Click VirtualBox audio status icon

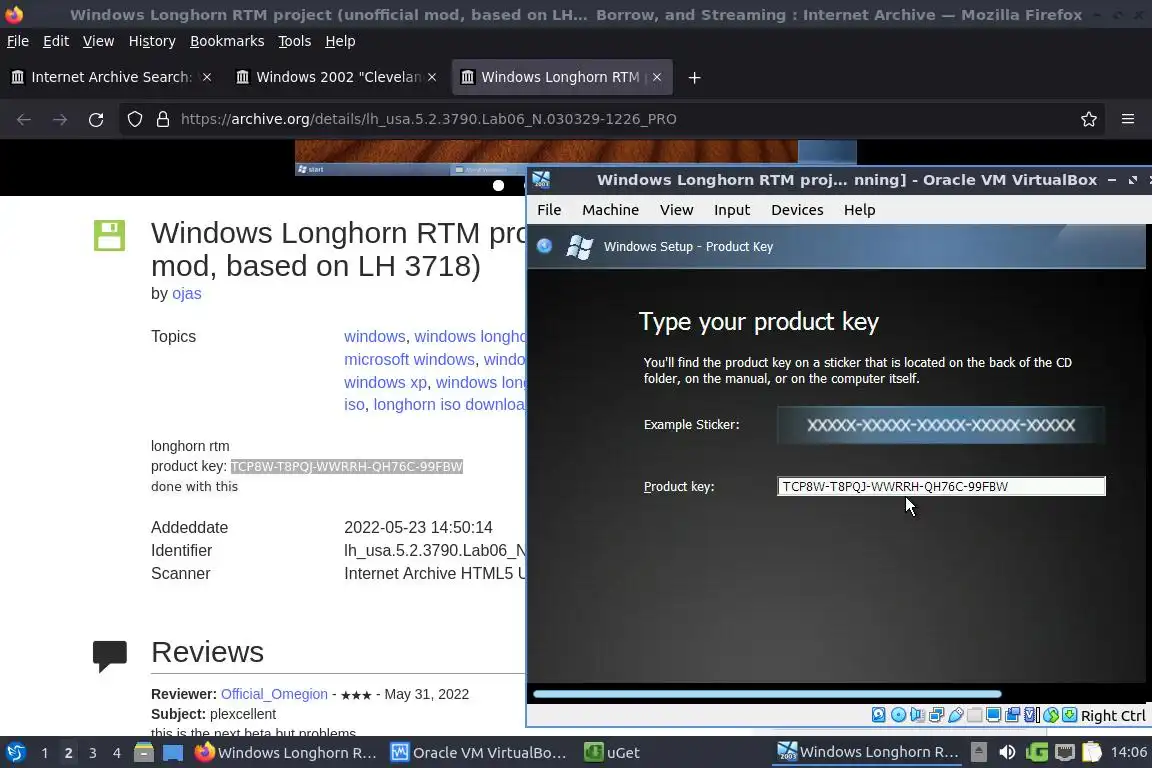click(917, 715)
